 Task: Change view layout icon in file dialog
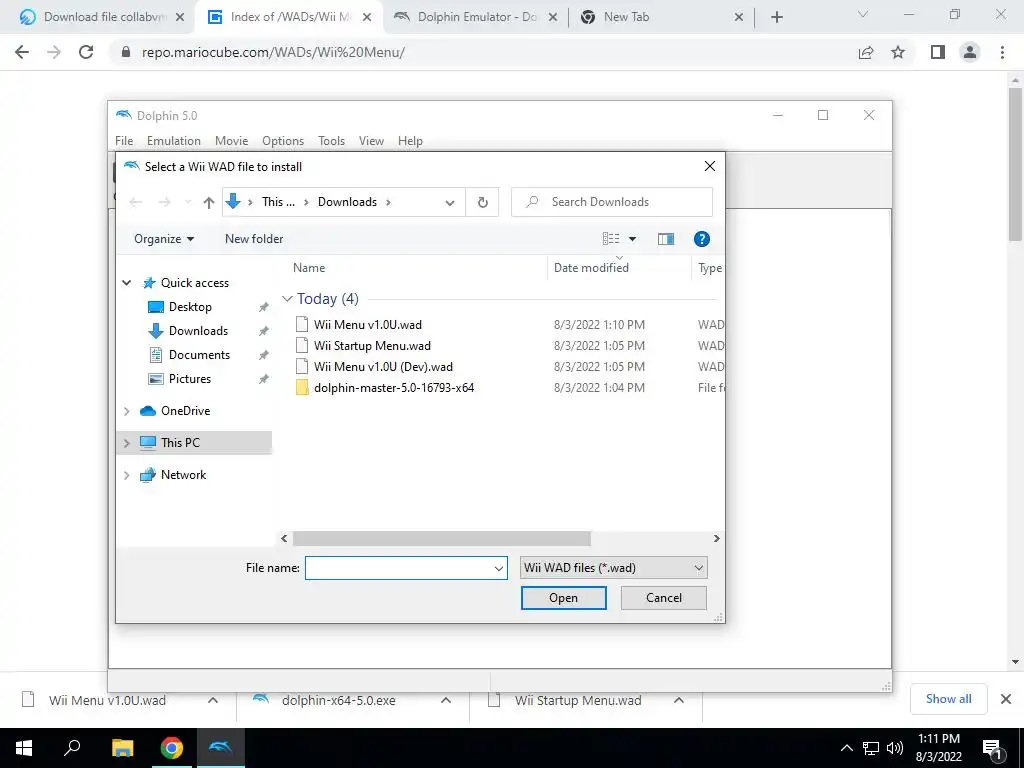[611, 239]
